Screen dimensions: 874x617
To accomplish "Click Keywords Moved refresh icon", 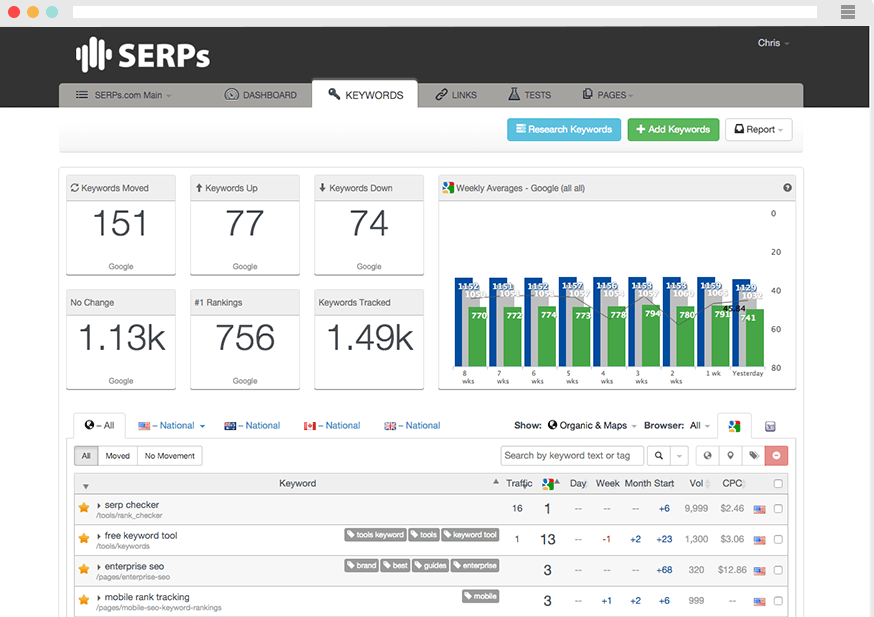I will click(x=75, y=188).
